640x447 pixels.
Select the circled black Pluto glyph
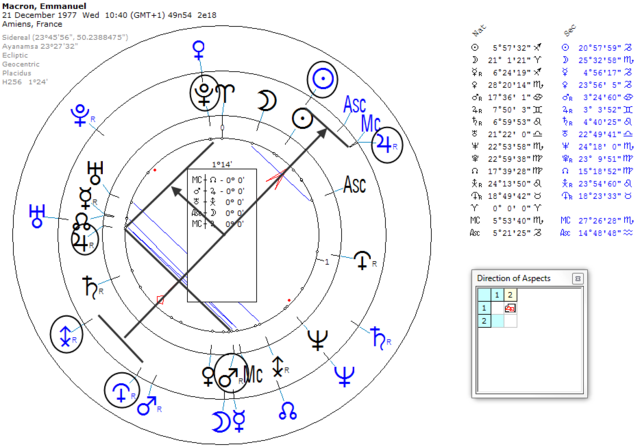coord(204,93)
